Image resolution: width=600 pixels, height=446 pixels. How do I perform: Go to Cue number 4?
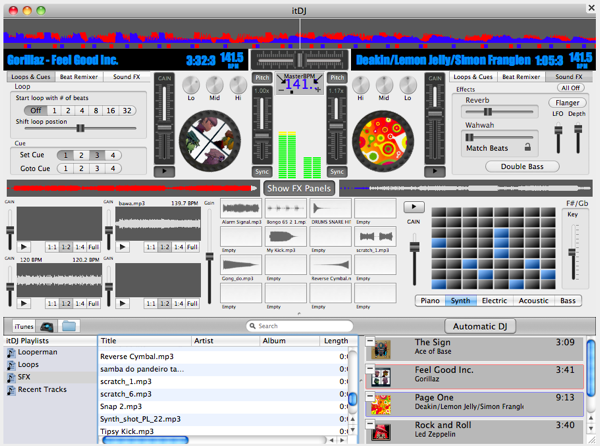coord(113,168)
